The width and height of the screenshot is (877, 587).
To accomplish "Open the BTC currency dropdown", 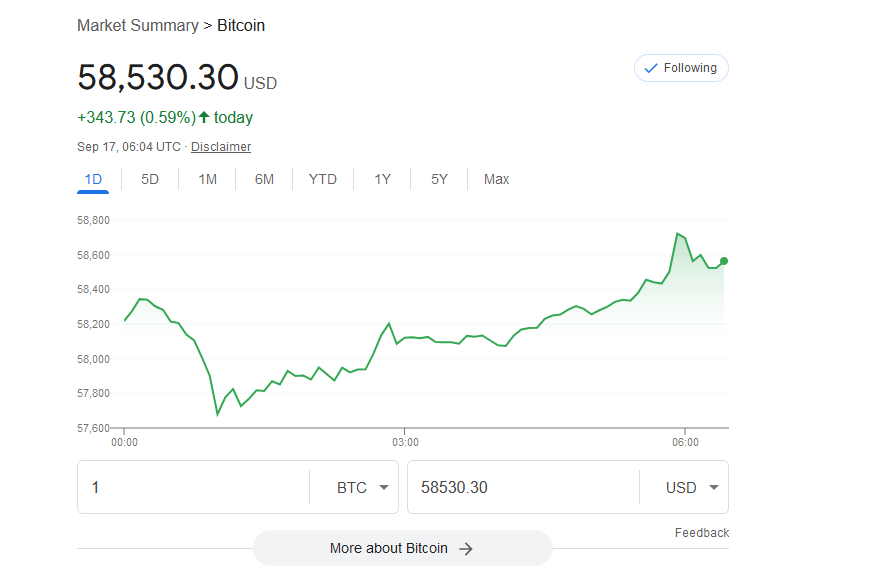I will (x=362, y=487).
